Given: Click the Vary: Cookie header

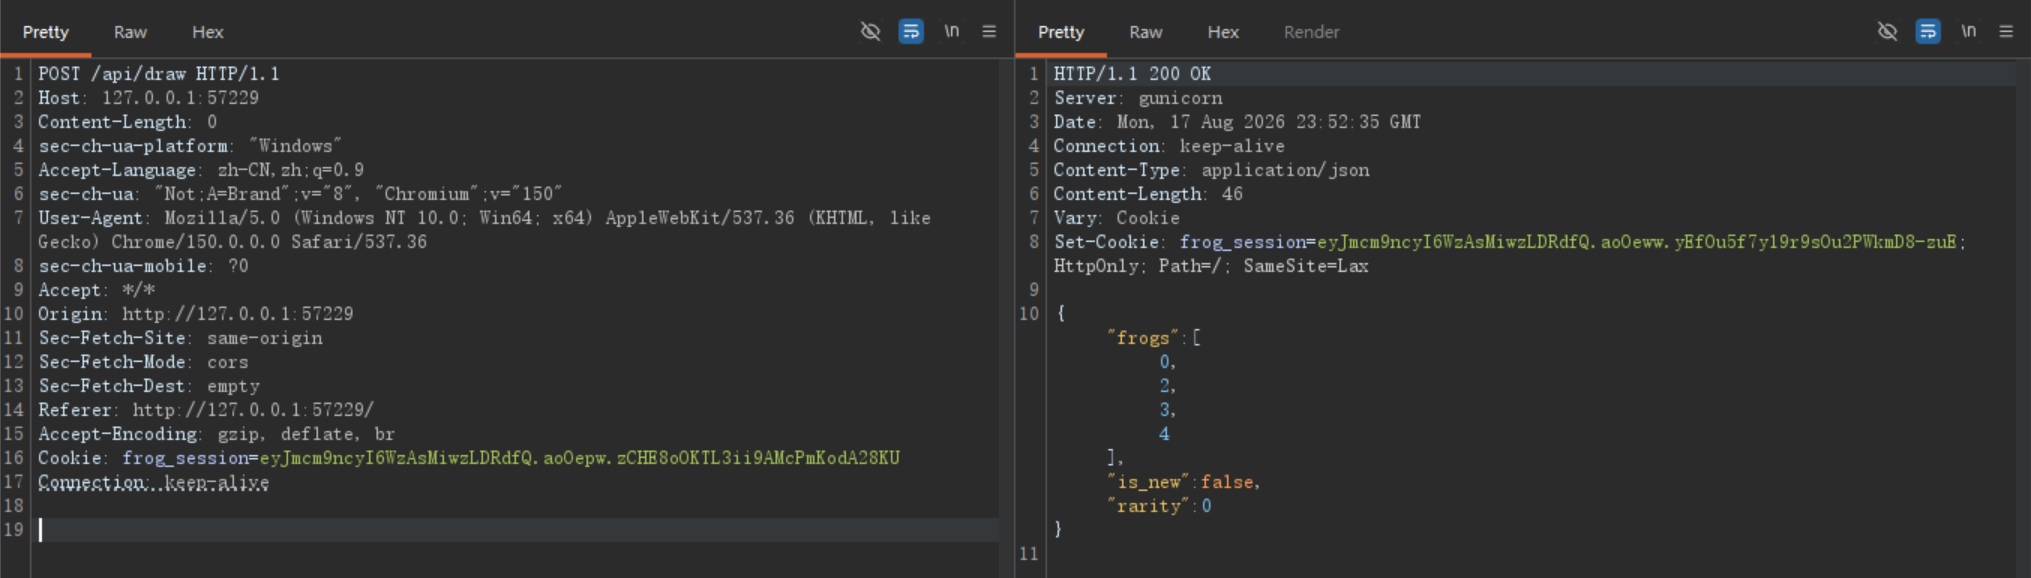Looking at the screenshot, I should coord(1117,218).
